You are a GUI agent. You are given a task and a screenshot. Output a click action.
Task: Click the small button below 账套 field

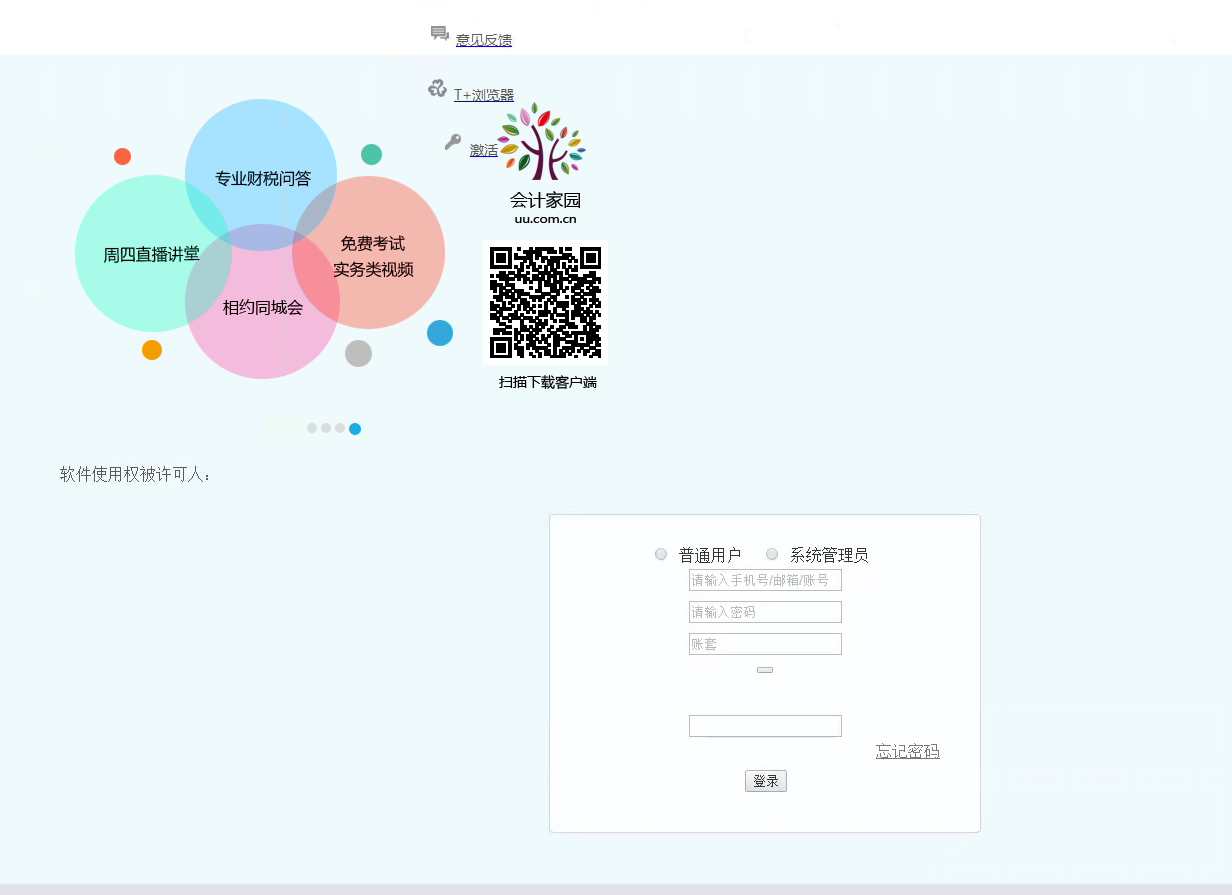coord(765,670)
